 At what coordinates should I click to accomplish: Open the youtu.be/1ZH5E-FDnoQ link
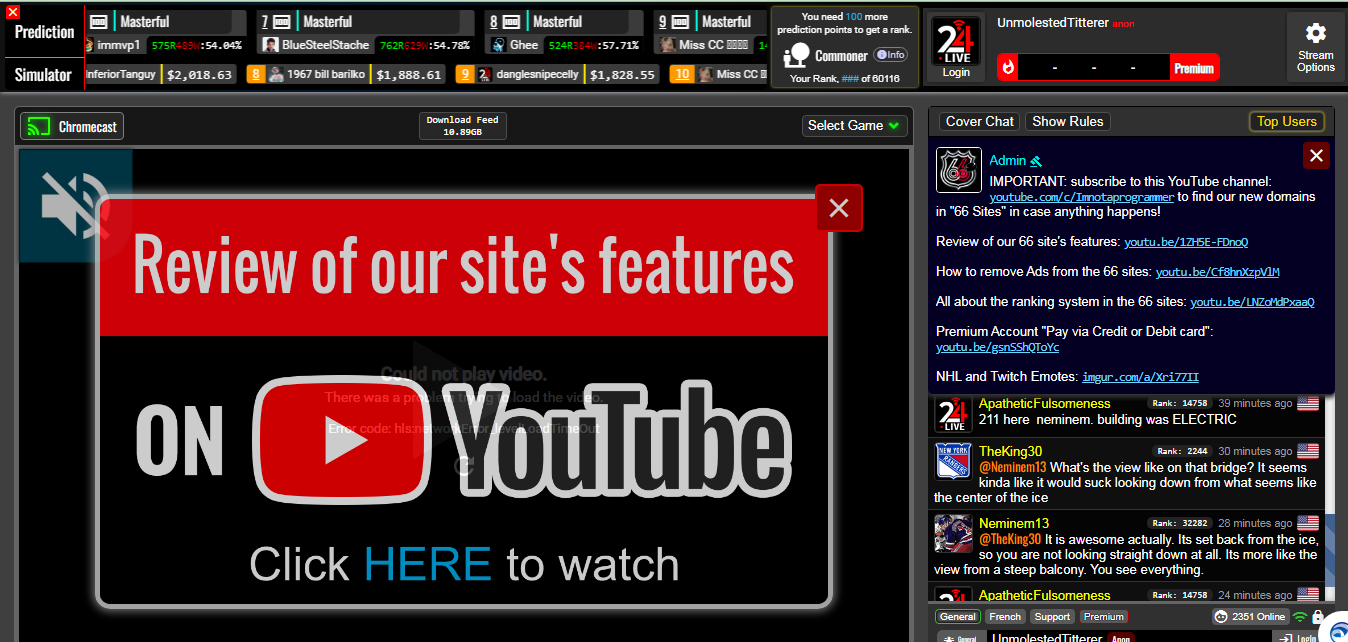[x=1186, y=242]
